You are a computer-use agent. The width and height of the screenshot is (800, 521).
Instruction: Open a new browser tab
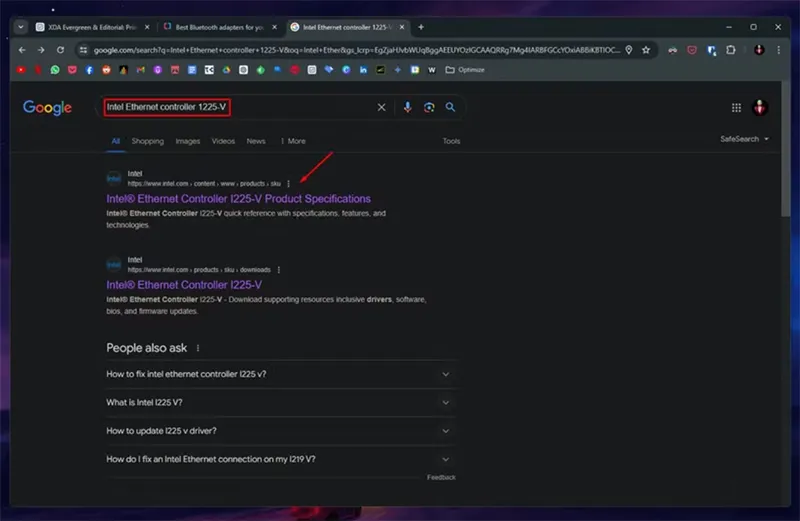(421, 27)
